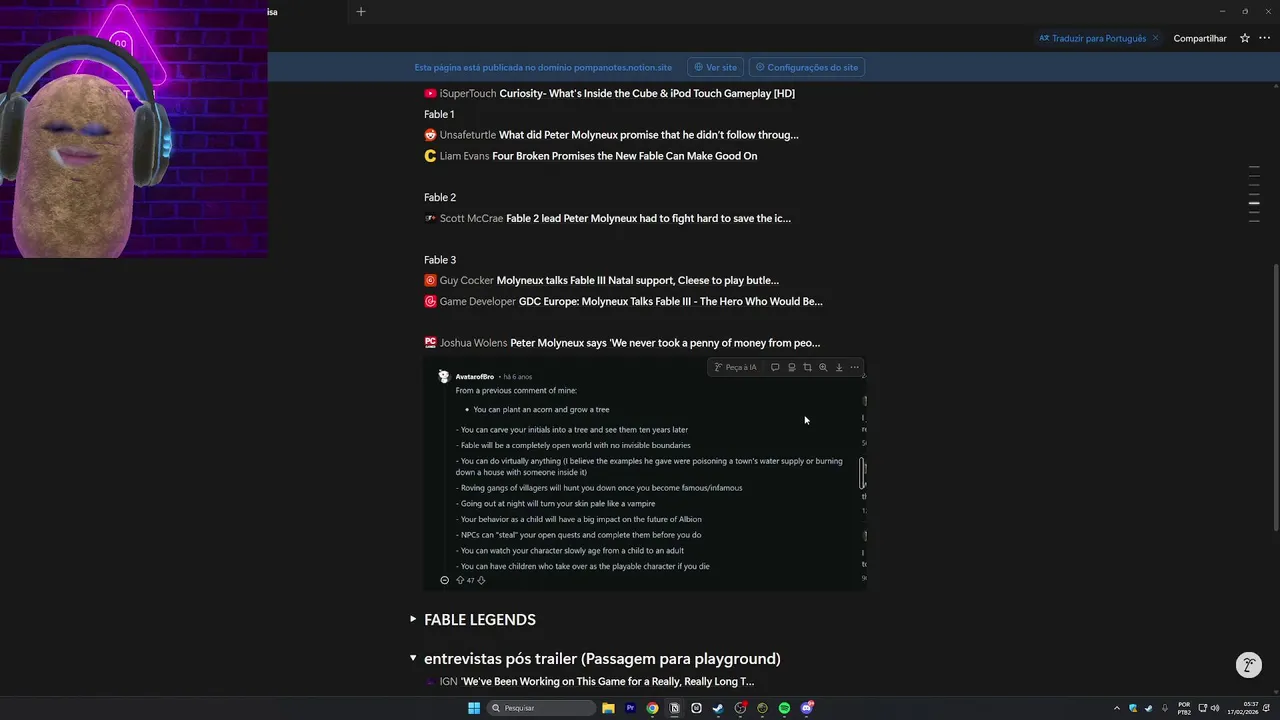
Task: Click the Fable 3 heading text
Action: 440,260
